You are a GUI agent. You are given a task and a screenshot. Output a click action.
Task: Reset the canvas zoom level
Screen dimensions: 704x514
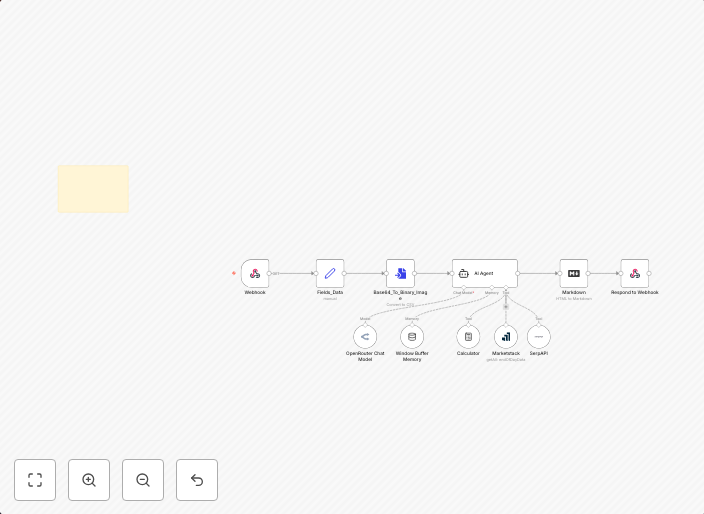click(x=197, y=480)
